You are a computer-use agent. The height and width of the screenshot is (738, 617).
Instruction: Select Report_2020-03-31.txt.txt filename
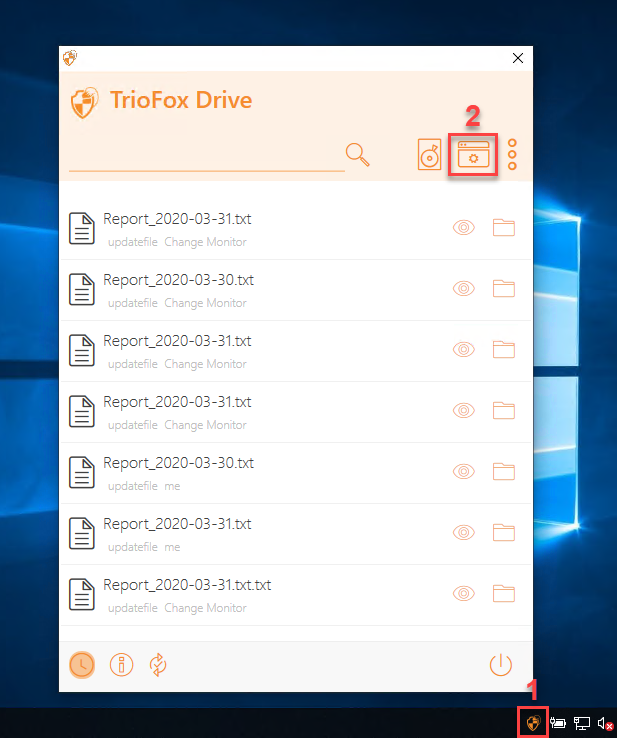click(x=187, y=585)
